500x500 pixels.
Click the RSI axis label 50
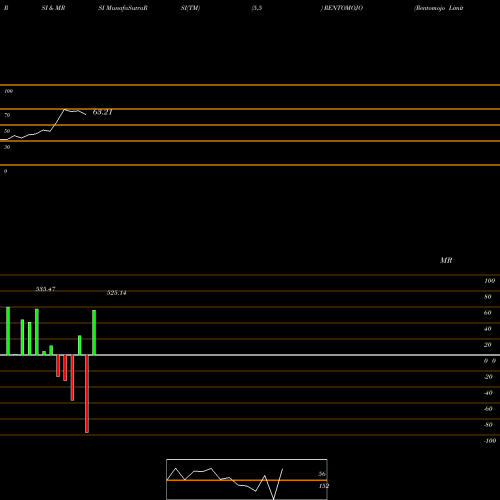[7, 131]
